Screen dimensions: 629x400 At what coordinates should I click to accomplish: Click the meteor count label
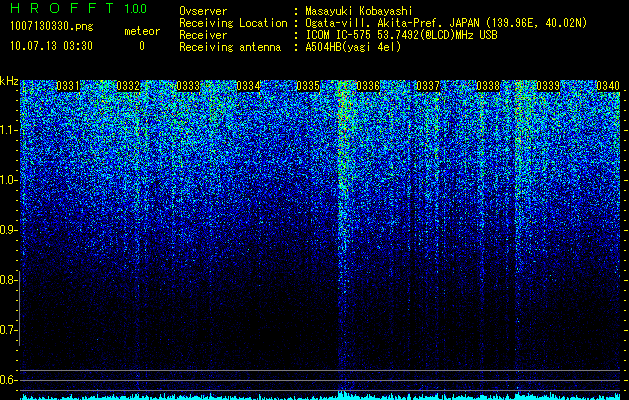point(142,31)
